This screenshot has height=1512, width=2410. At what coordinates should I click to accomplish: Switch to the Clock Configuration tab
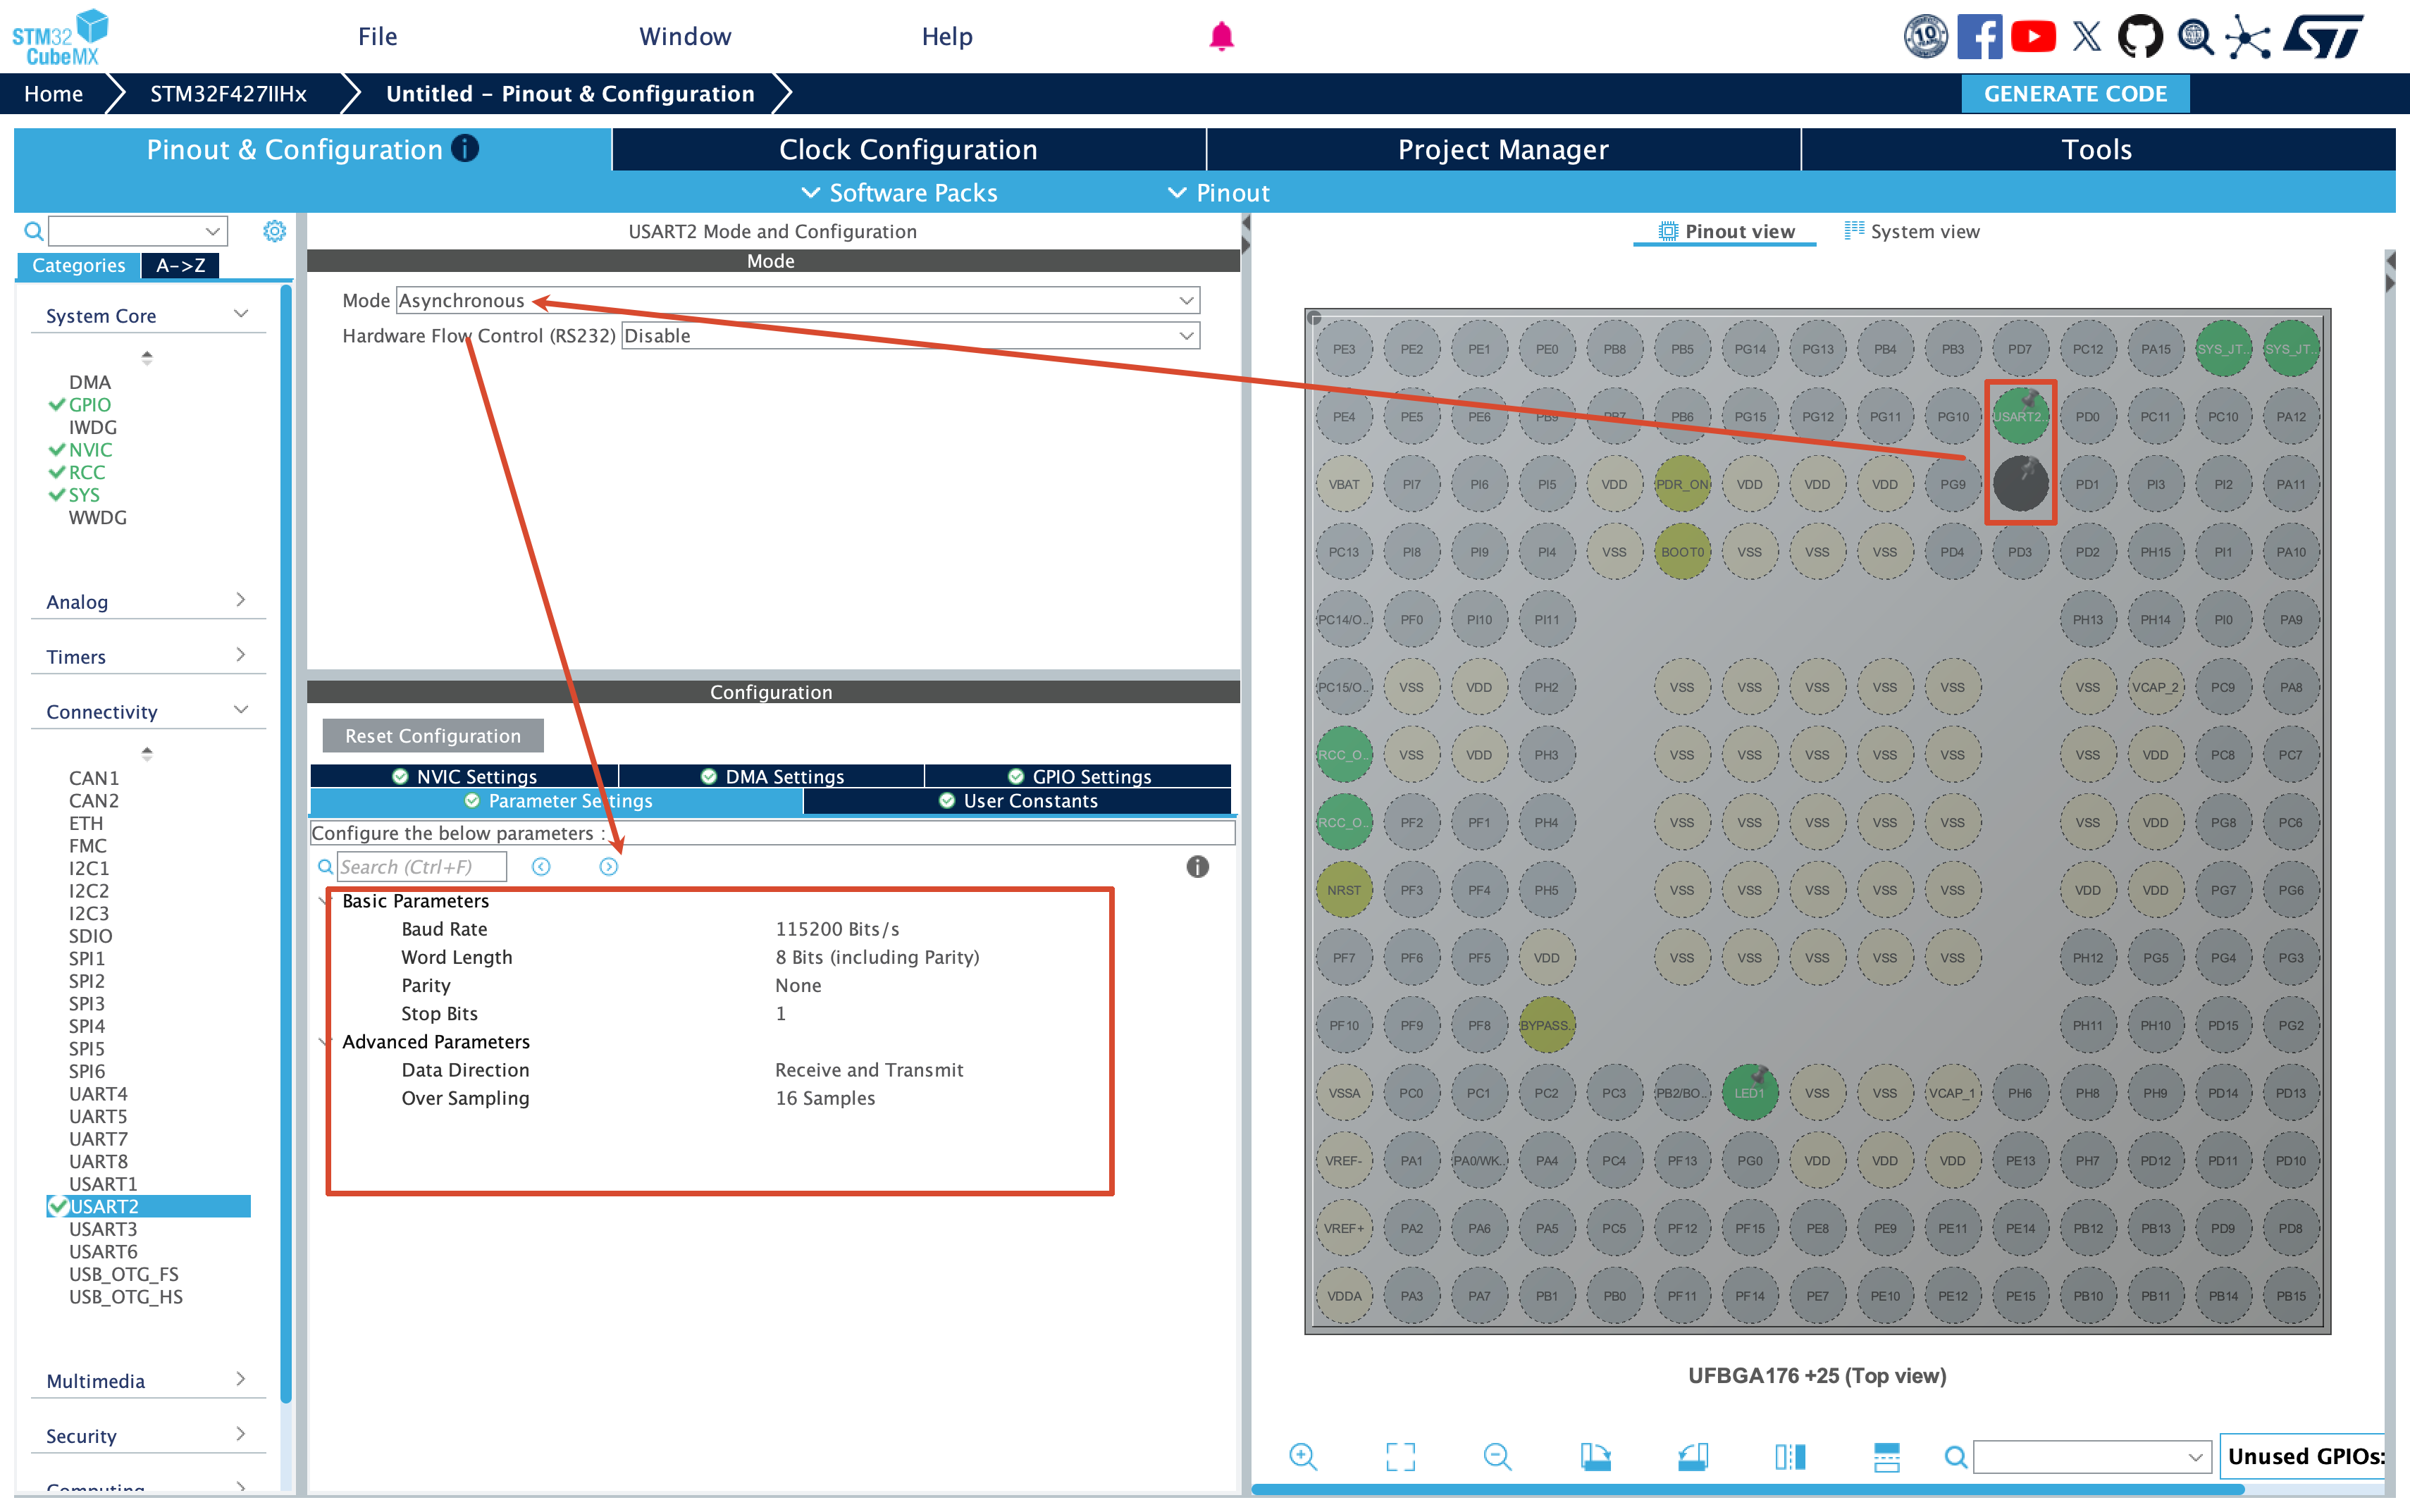click(x=908, y=150)
